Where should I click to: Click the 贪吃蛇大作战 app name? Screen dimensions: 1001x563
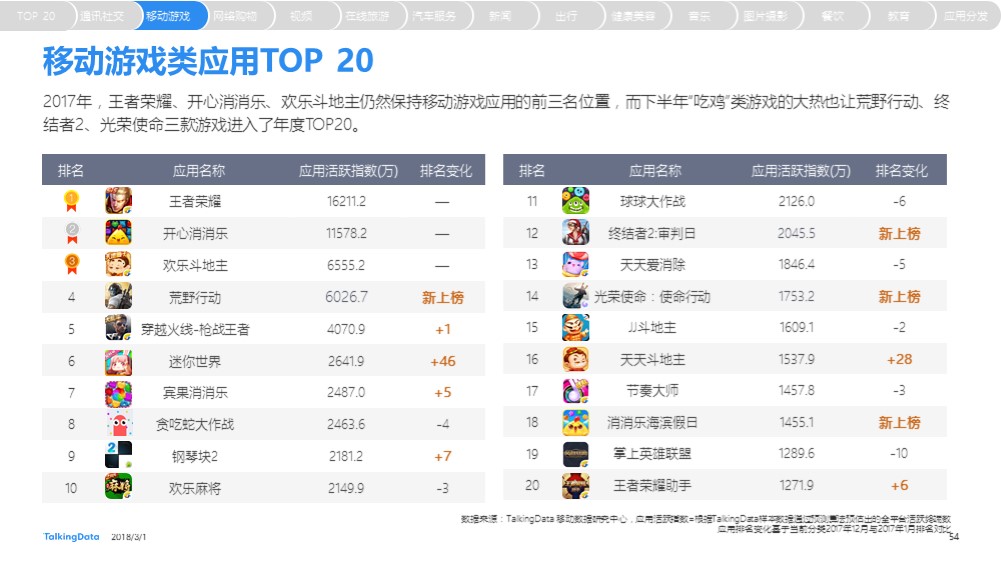pyautogui.click(x=195, y=424)
